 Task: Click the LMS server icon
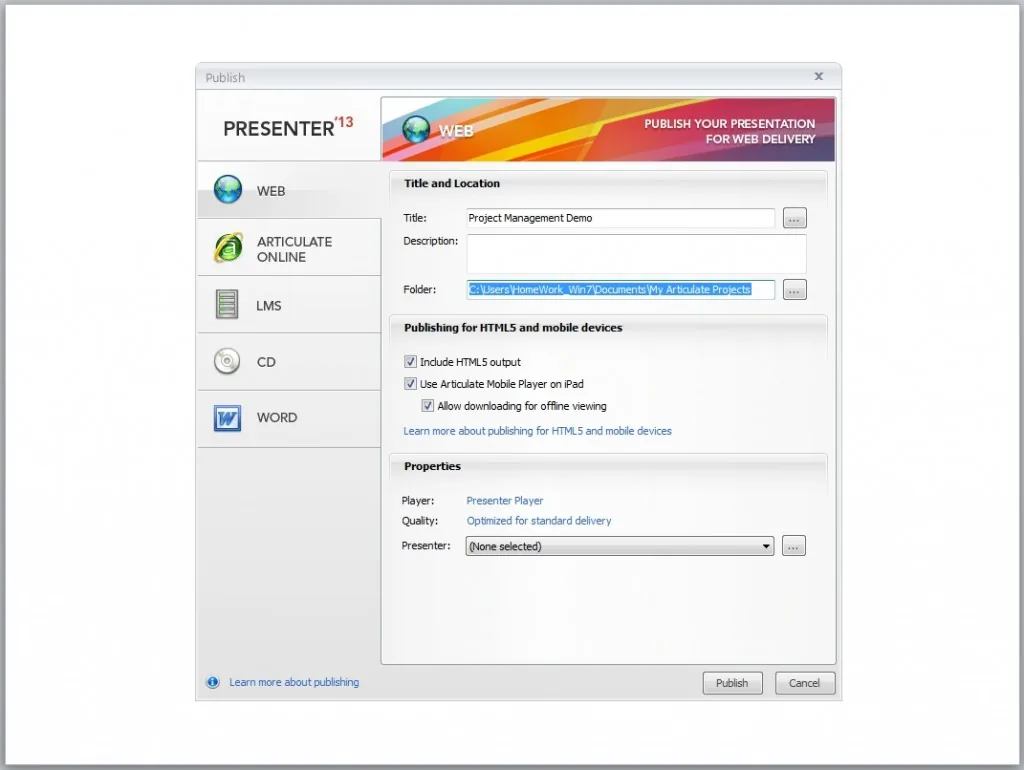click(x=227, y=304)
